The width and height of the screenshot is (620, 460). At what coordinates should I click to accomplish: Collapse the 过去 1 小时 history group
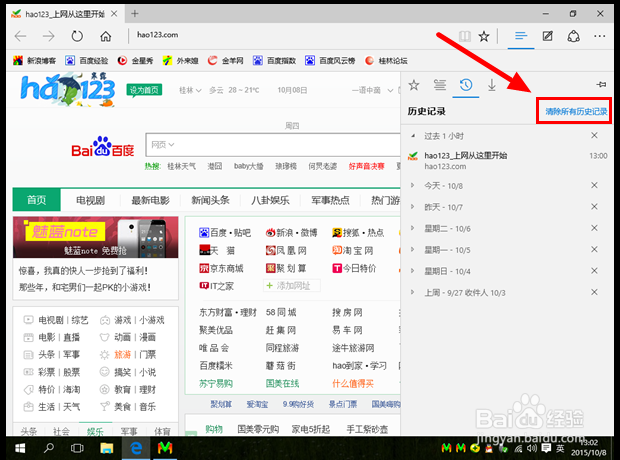coord(413,136)
